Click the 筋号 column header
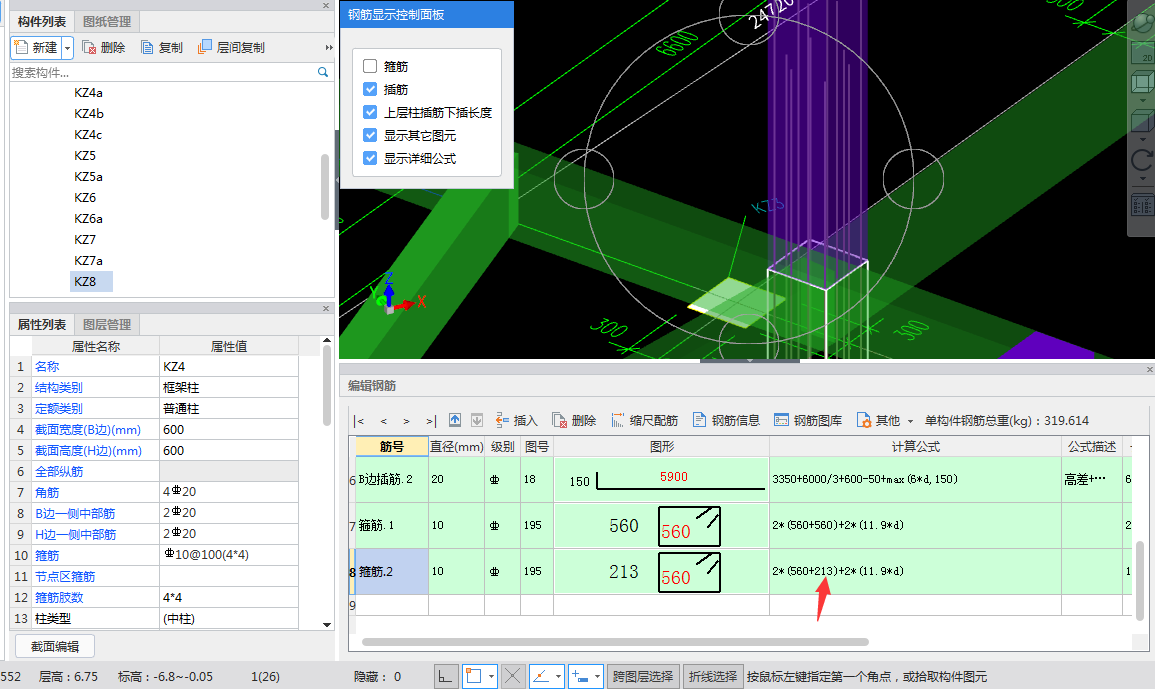The height and width of the screenshot is (689, 1155). 392,447
